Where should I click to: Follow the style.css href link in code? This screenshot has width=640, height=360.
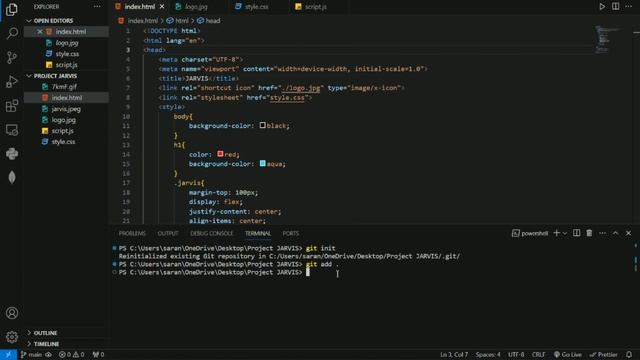(287, 98)
